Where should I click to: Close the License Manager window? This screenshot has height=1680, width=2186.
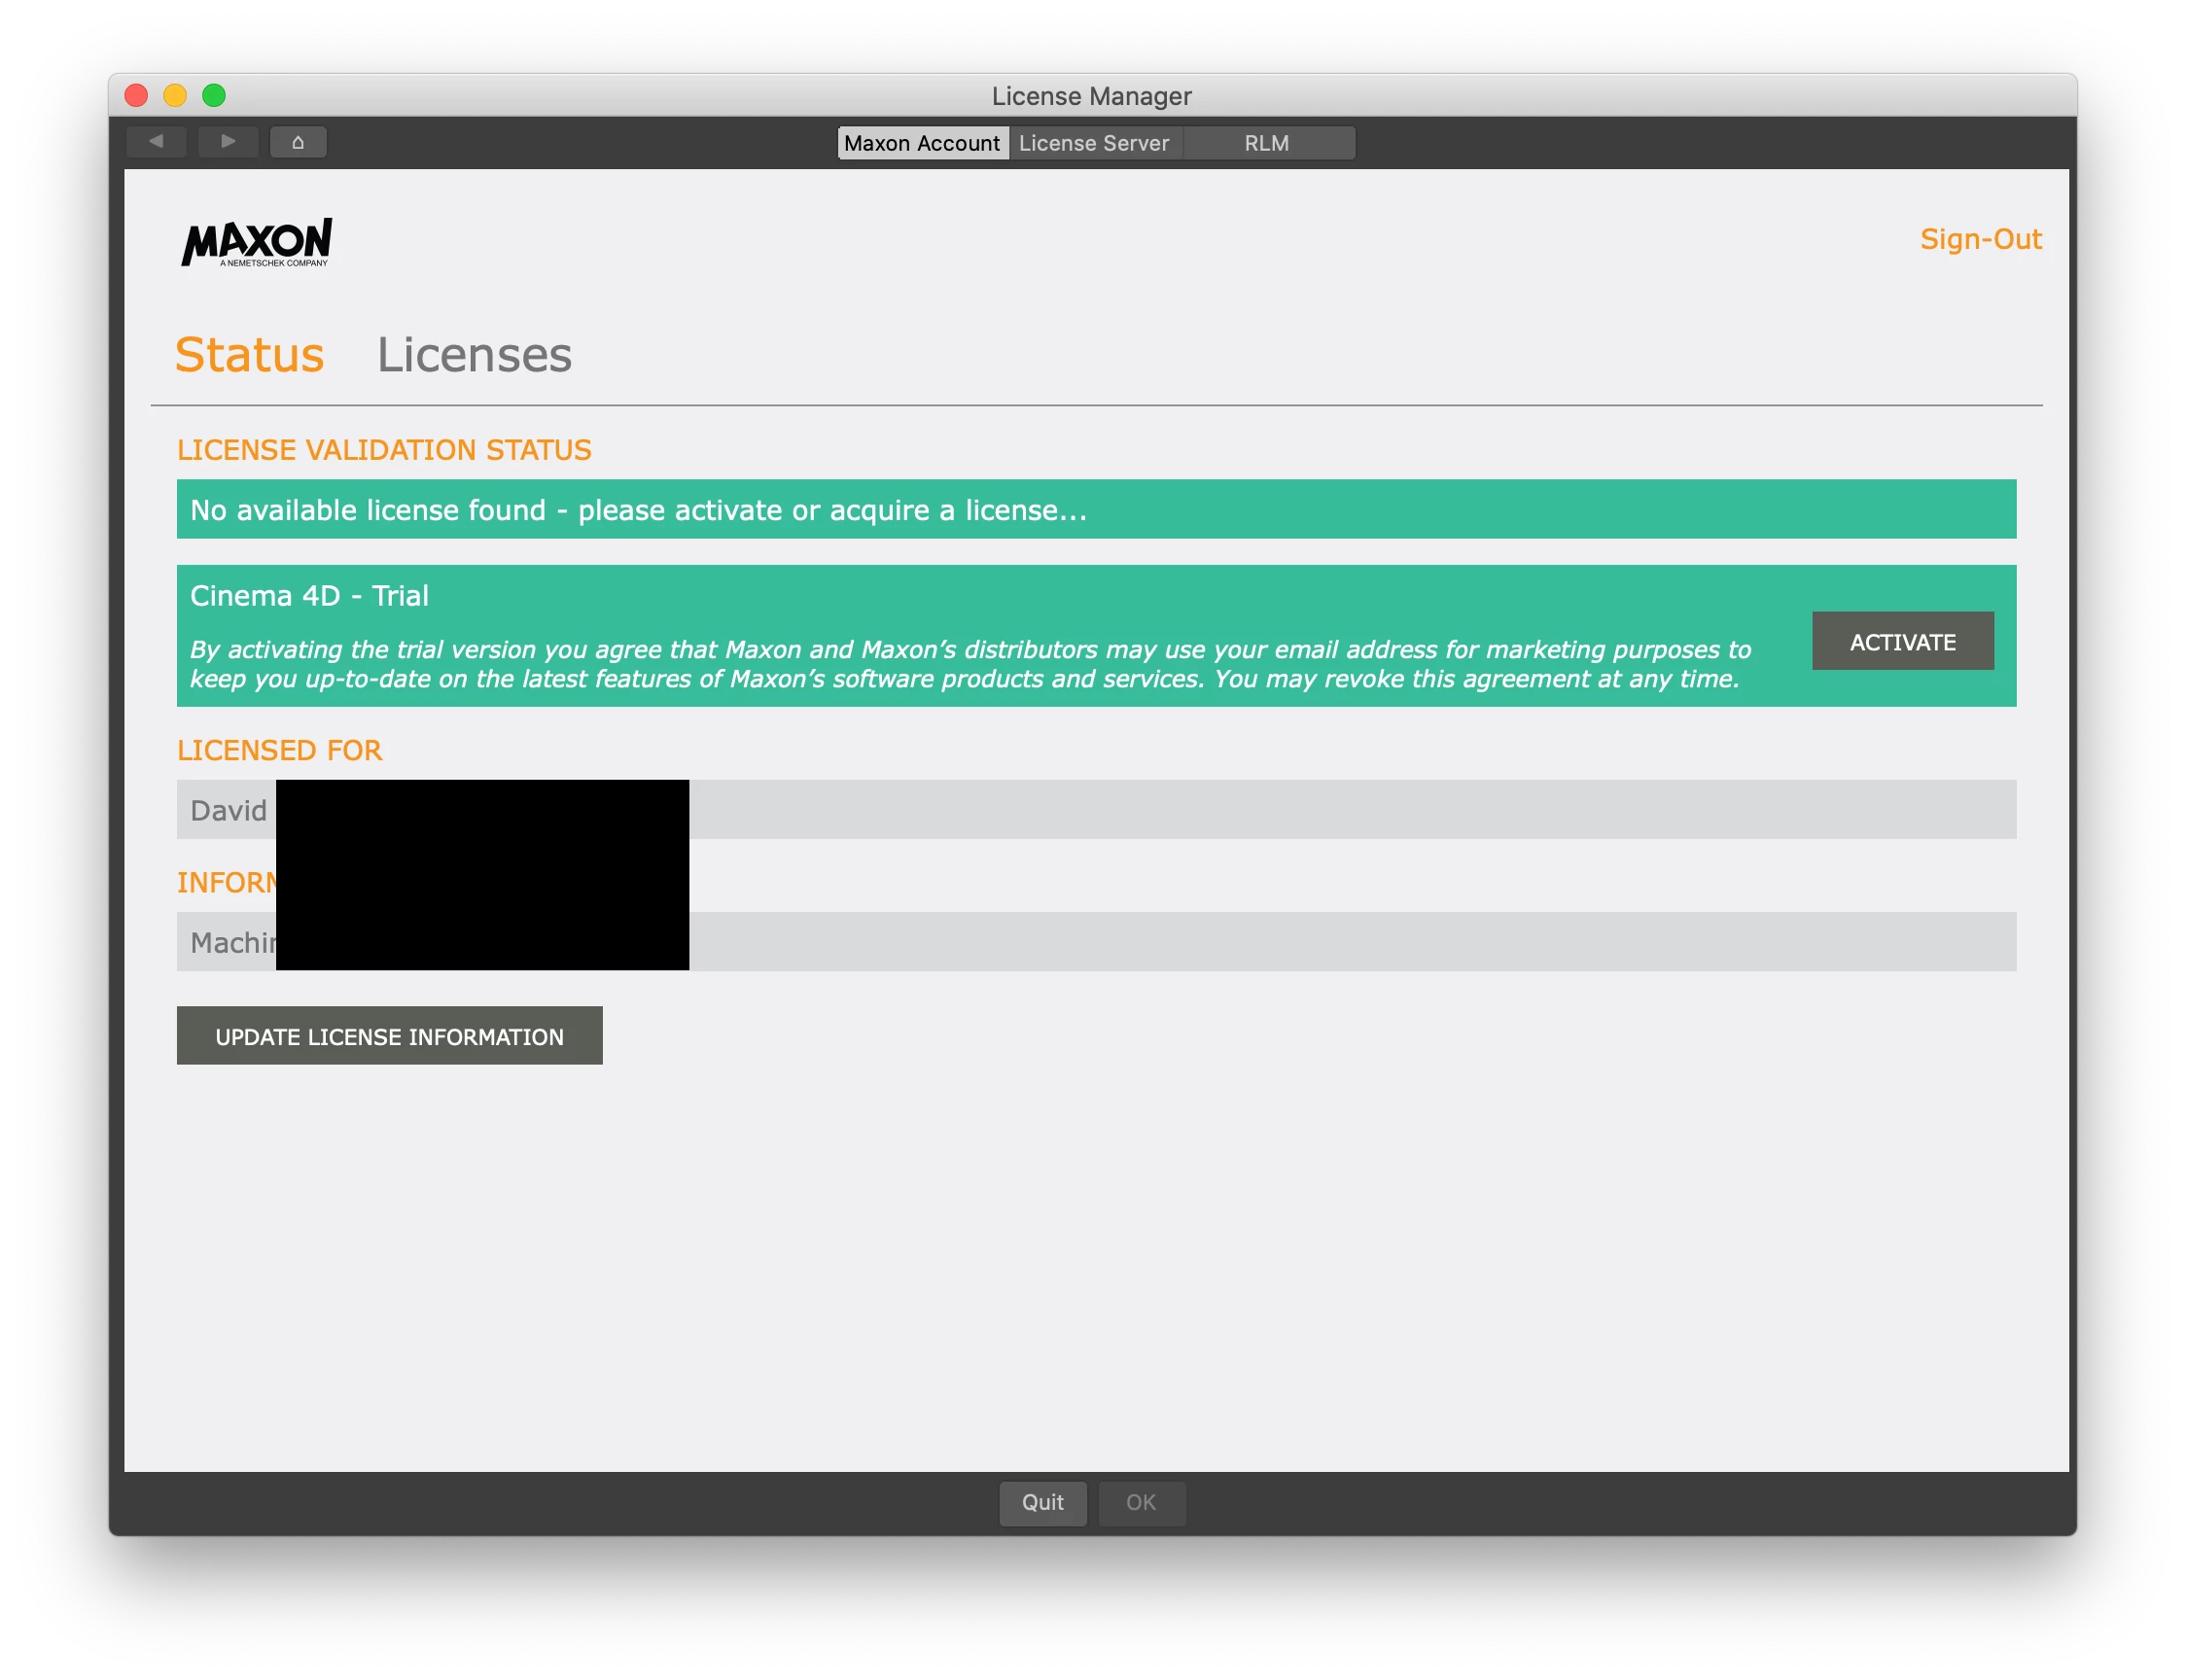136,95
